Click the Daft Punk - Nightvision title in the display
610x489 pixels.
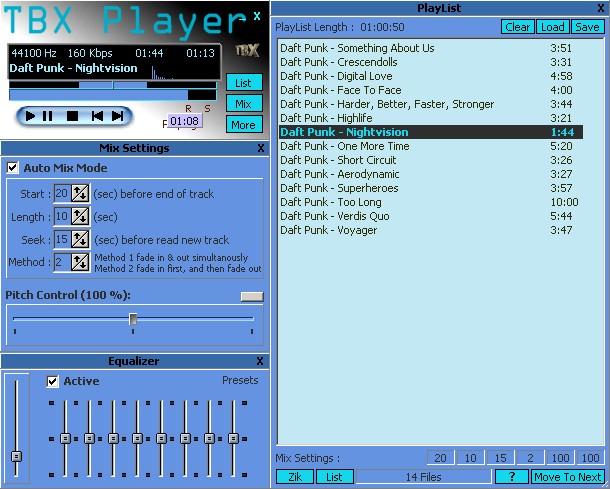[x=74, y=68]
